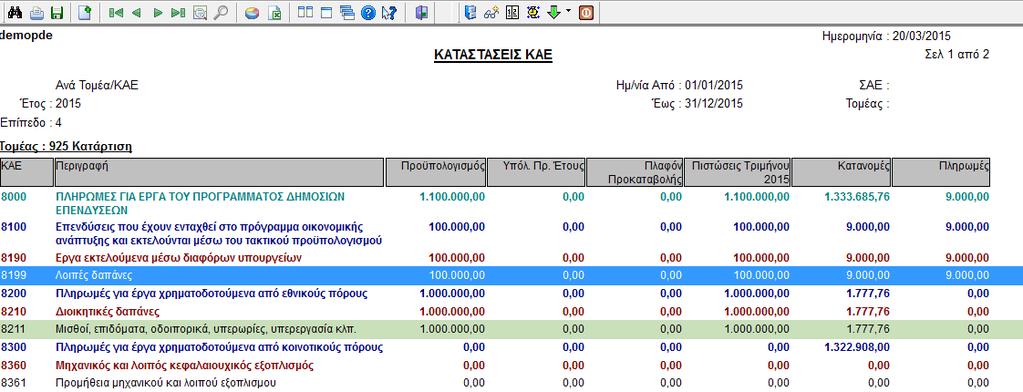Screen dimensions: 1023x392
Task: Click the Πλαφόν Προκαταβολής column header
Action: pos(635,173)
